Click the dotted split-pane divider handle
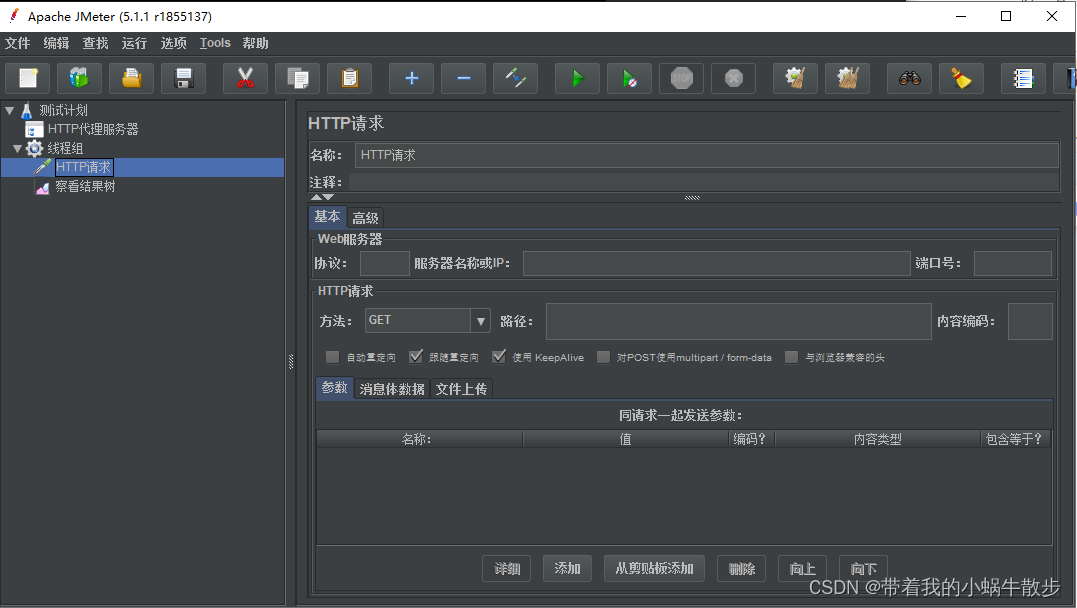Screen dimensions: 1077x608 pyautogui.click(x=291, y=361)
